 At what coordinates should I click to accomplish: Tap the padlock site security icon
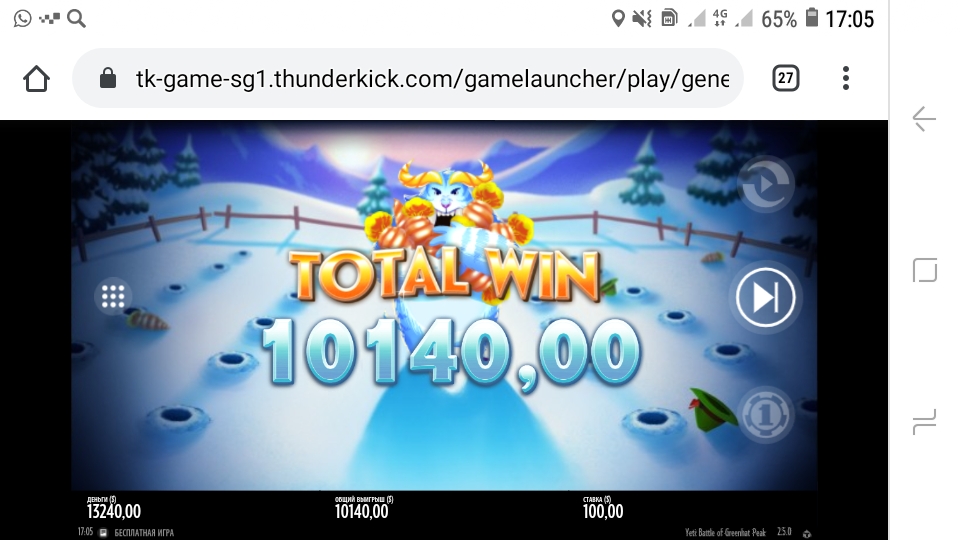coord(108,78)
